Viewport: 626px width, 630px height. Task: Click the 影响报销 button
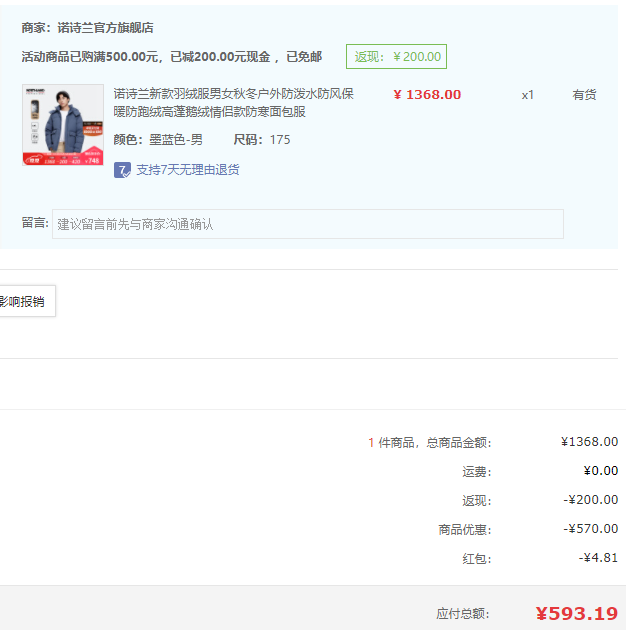27,301
